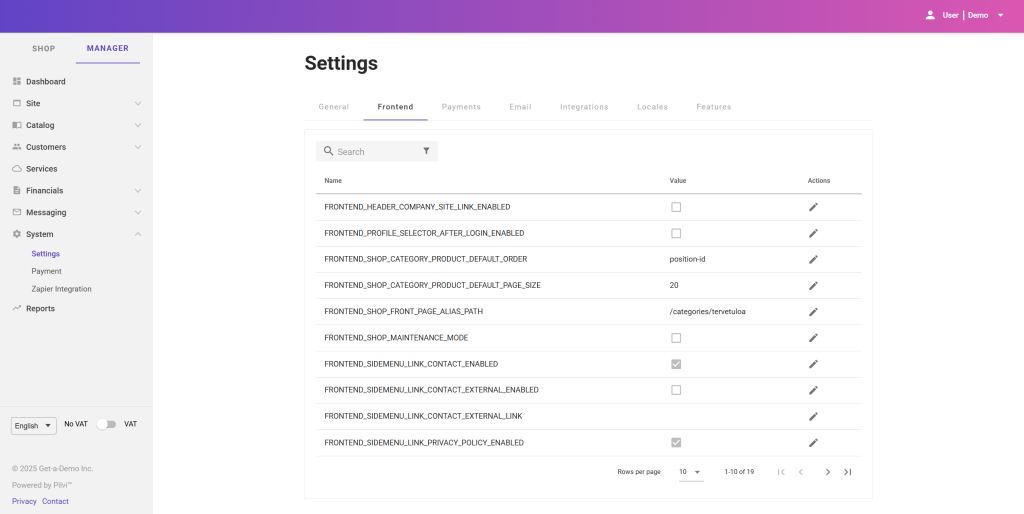The image size is (1024, 514).
Task: Toggle the VAT switch in sidebar
Action: [x=106, y=424]
